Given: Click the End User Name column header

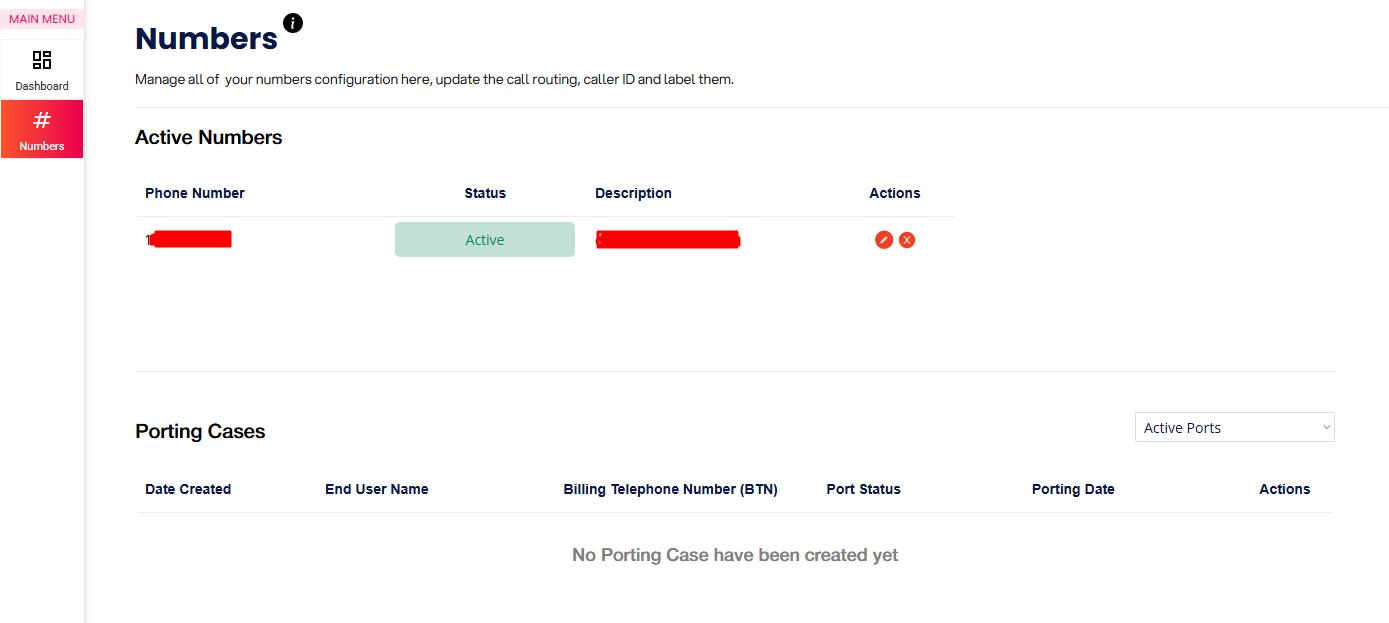Looking at the screenshot, I should [x=376, y=489].
